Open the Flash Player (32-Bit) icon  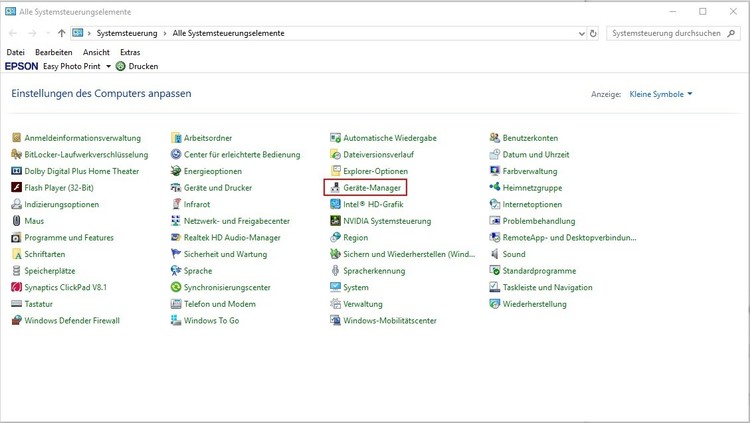click(x=16, y=188)
